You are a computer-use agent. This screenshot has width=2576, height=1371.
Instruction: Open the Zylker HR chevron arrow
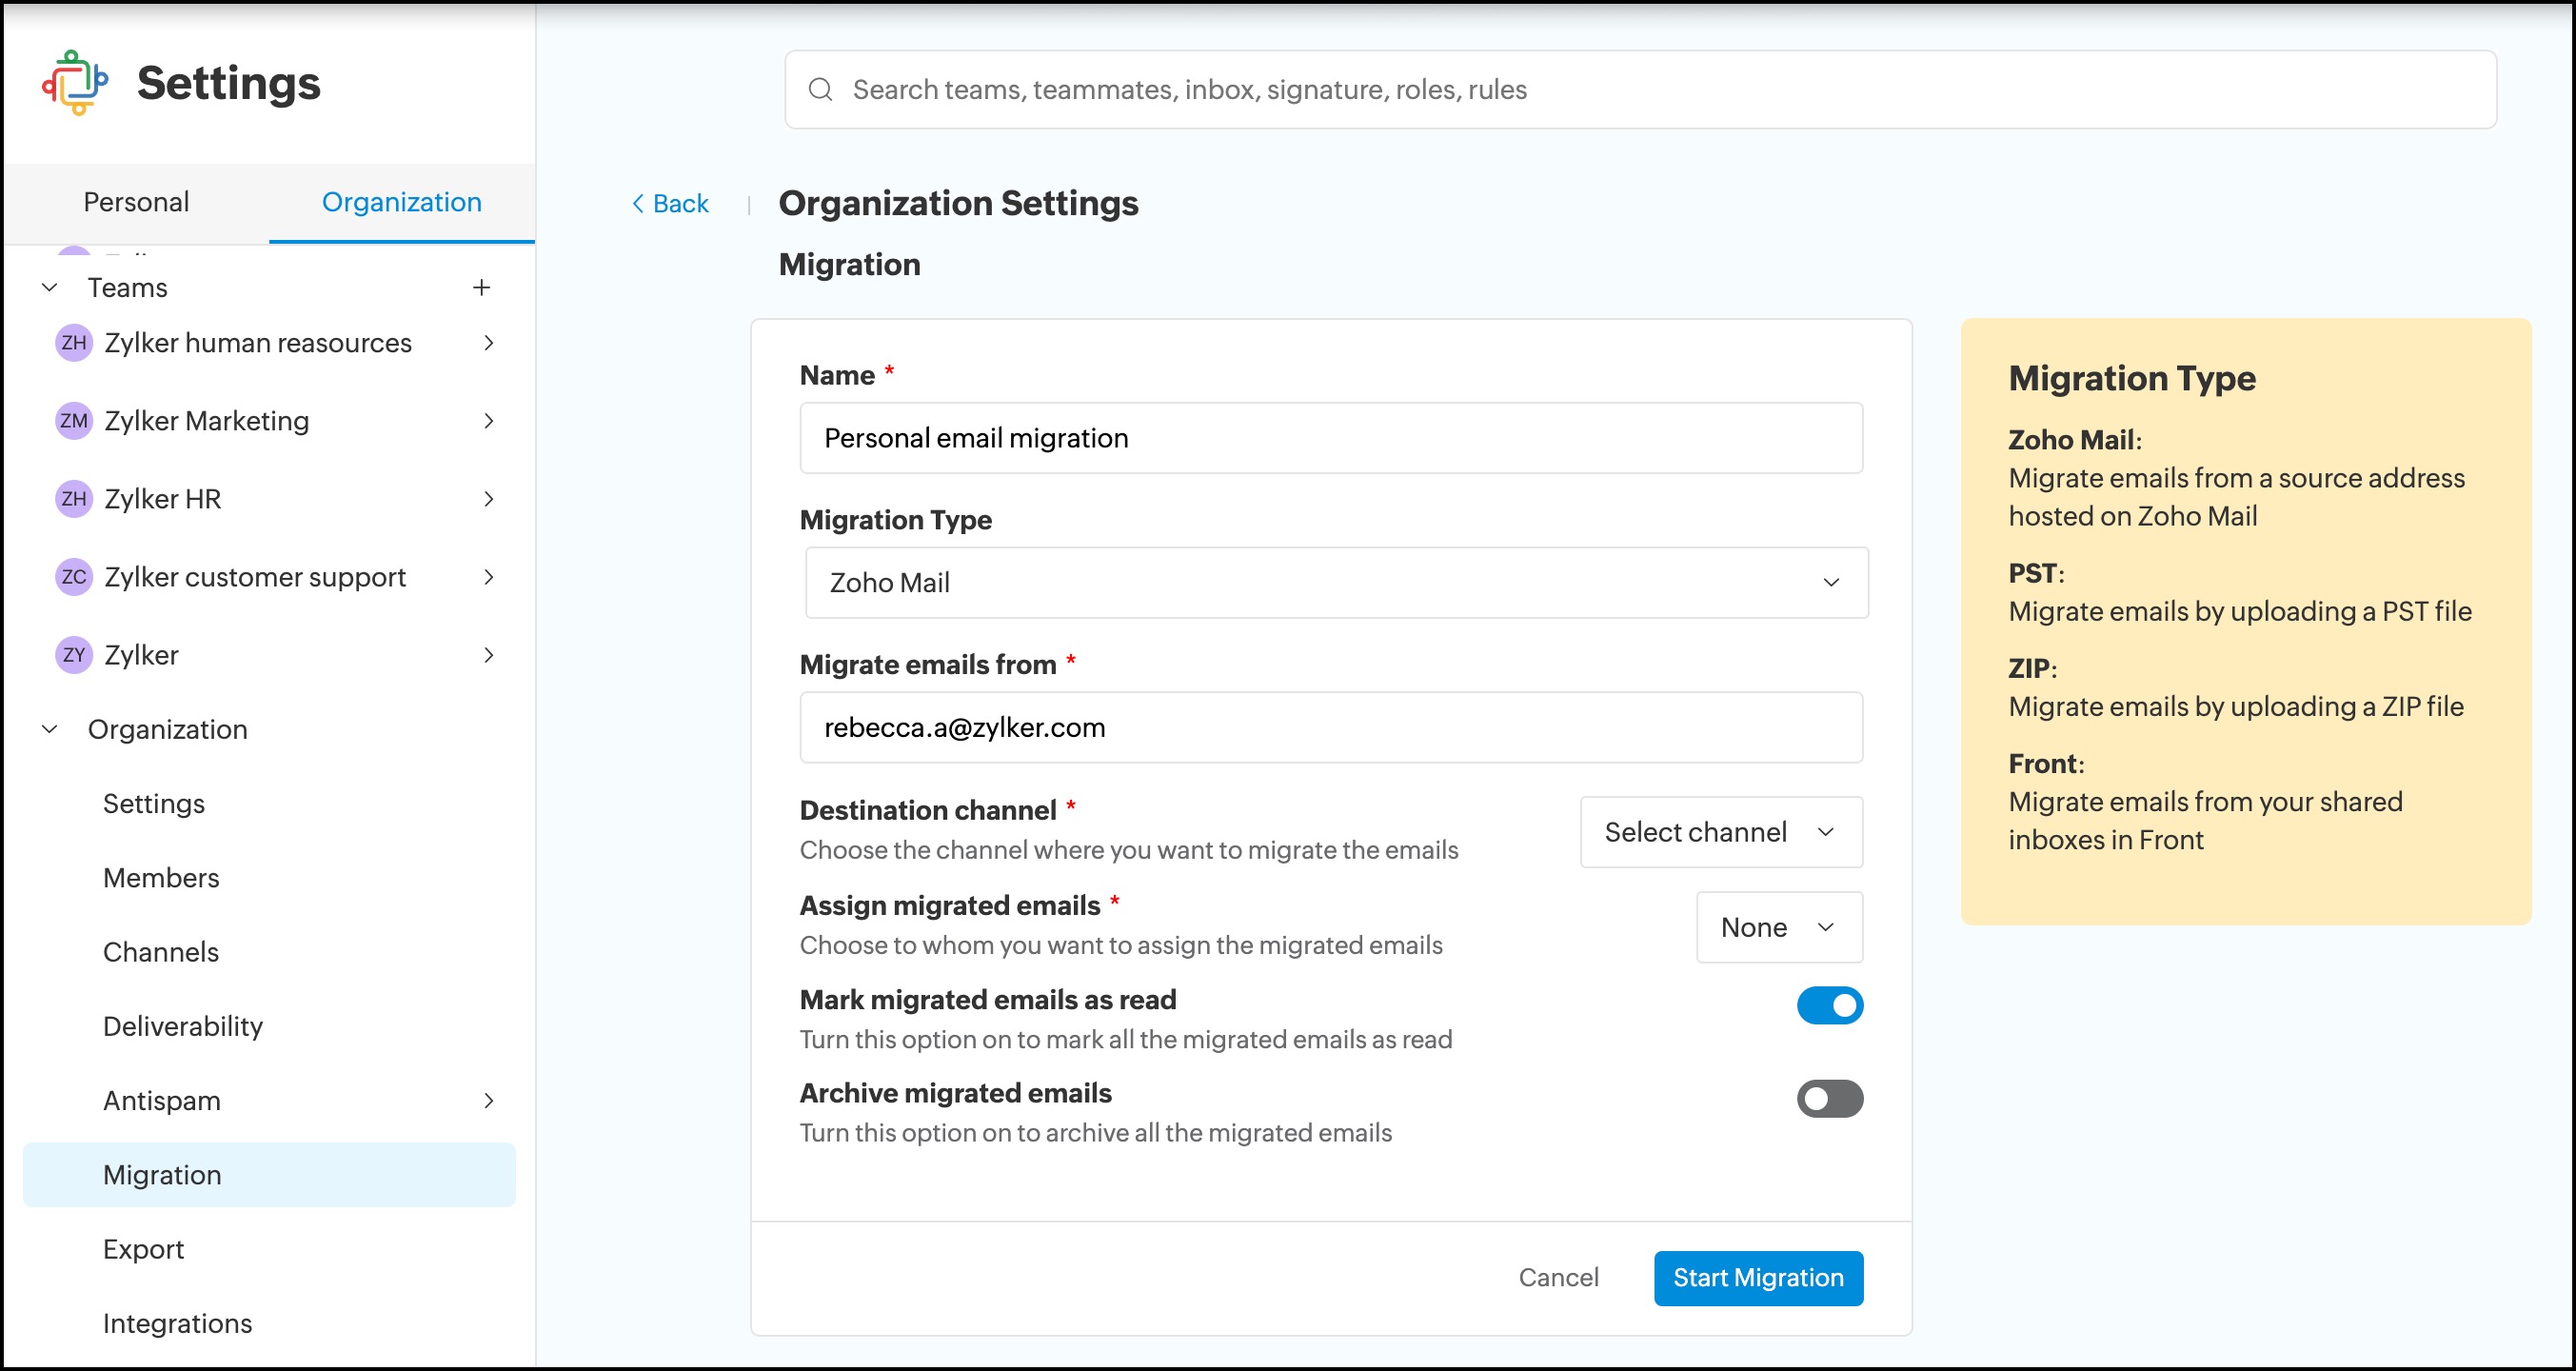point(489,499)
